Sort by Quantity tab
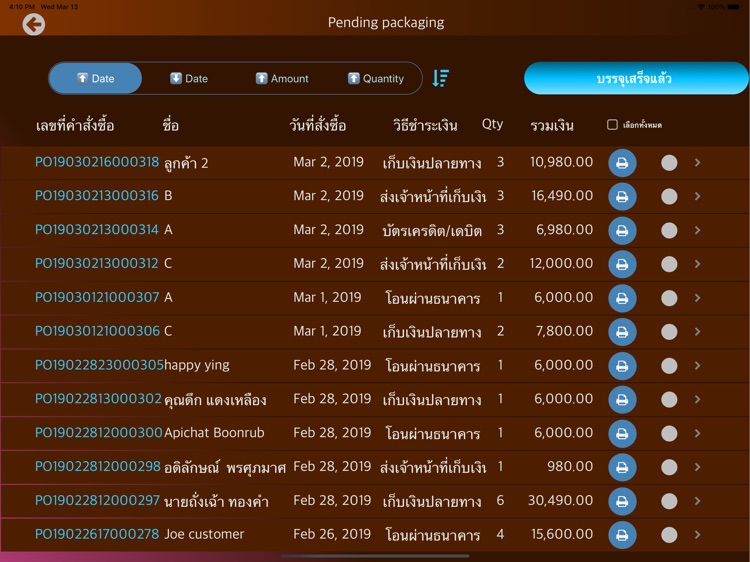 coord(375,78)
